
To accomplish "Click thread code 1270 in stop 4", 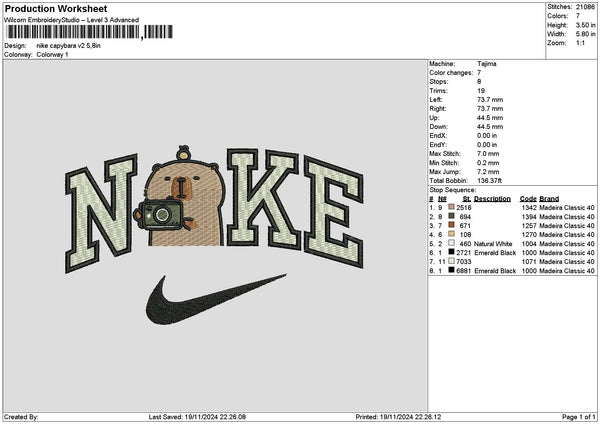I will (529, 235).
